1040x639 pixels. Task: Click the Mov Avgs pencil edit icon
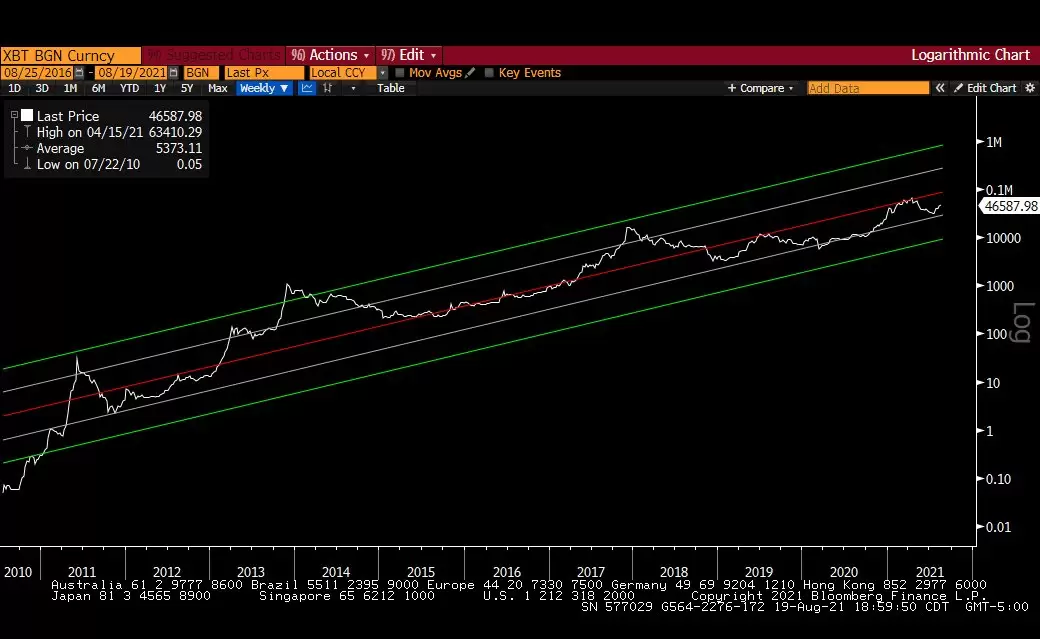[470, 73]
